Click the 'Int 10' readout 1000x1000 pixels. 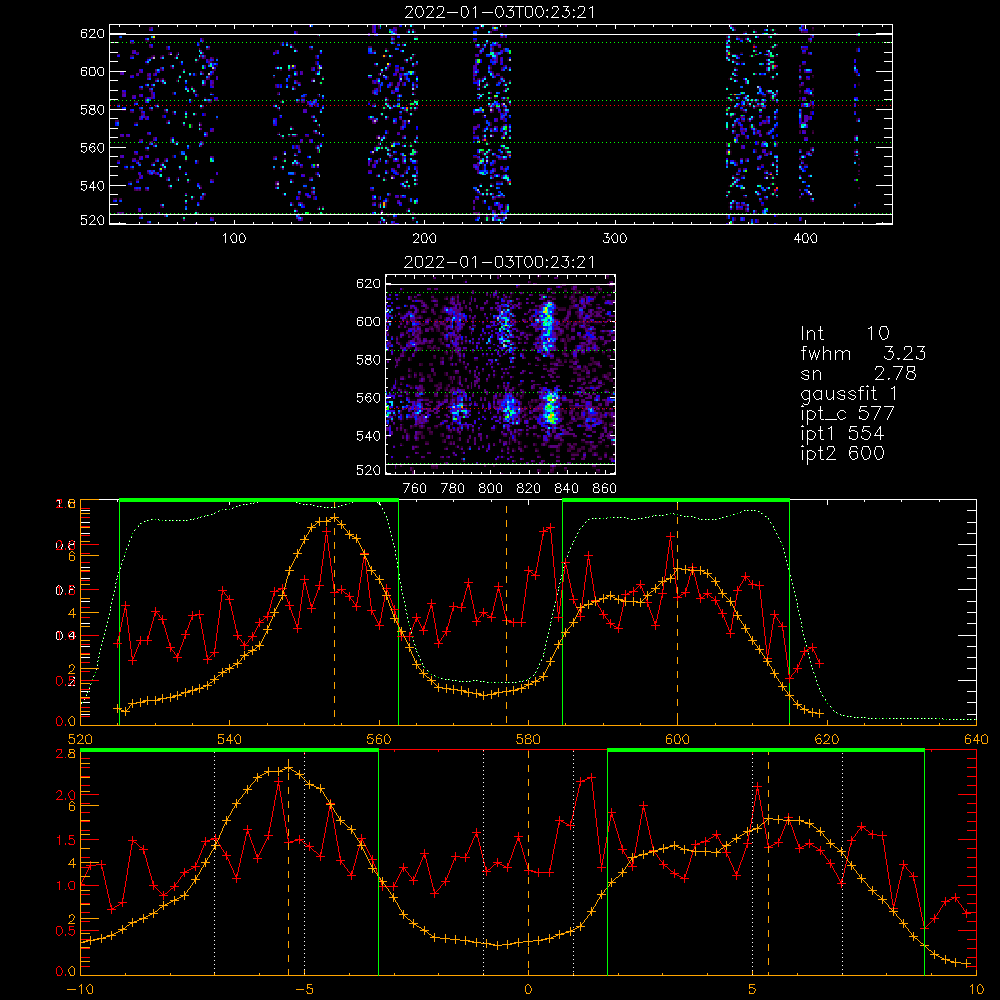pos(845,333)
